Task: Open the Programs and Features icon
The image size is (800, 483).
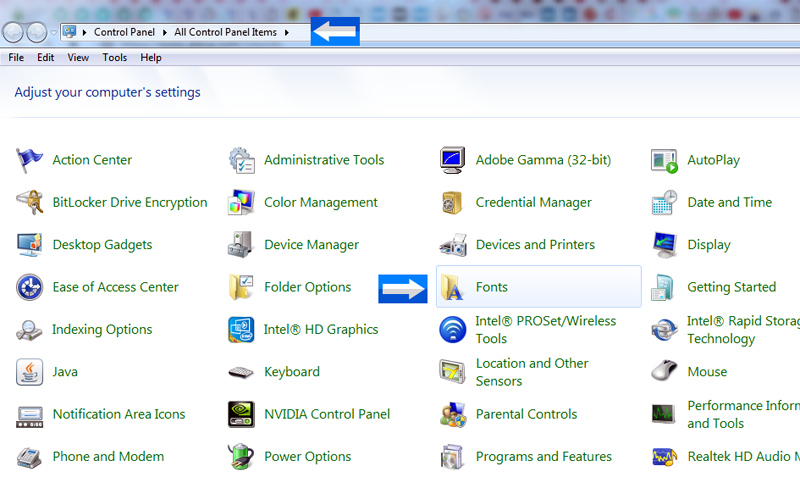Action: pos(453,456)
